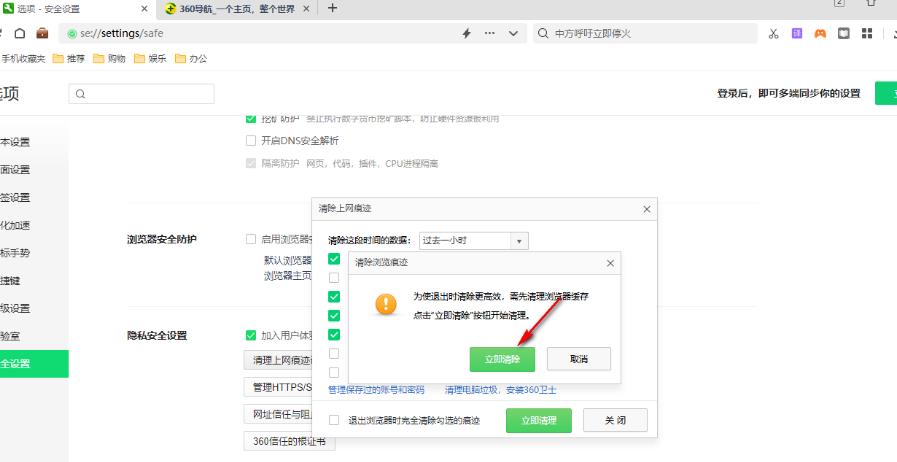Close the 清除浏览痕迹 prompt with X
Screen dimensions: 897x462
click(x=610, y=263)
